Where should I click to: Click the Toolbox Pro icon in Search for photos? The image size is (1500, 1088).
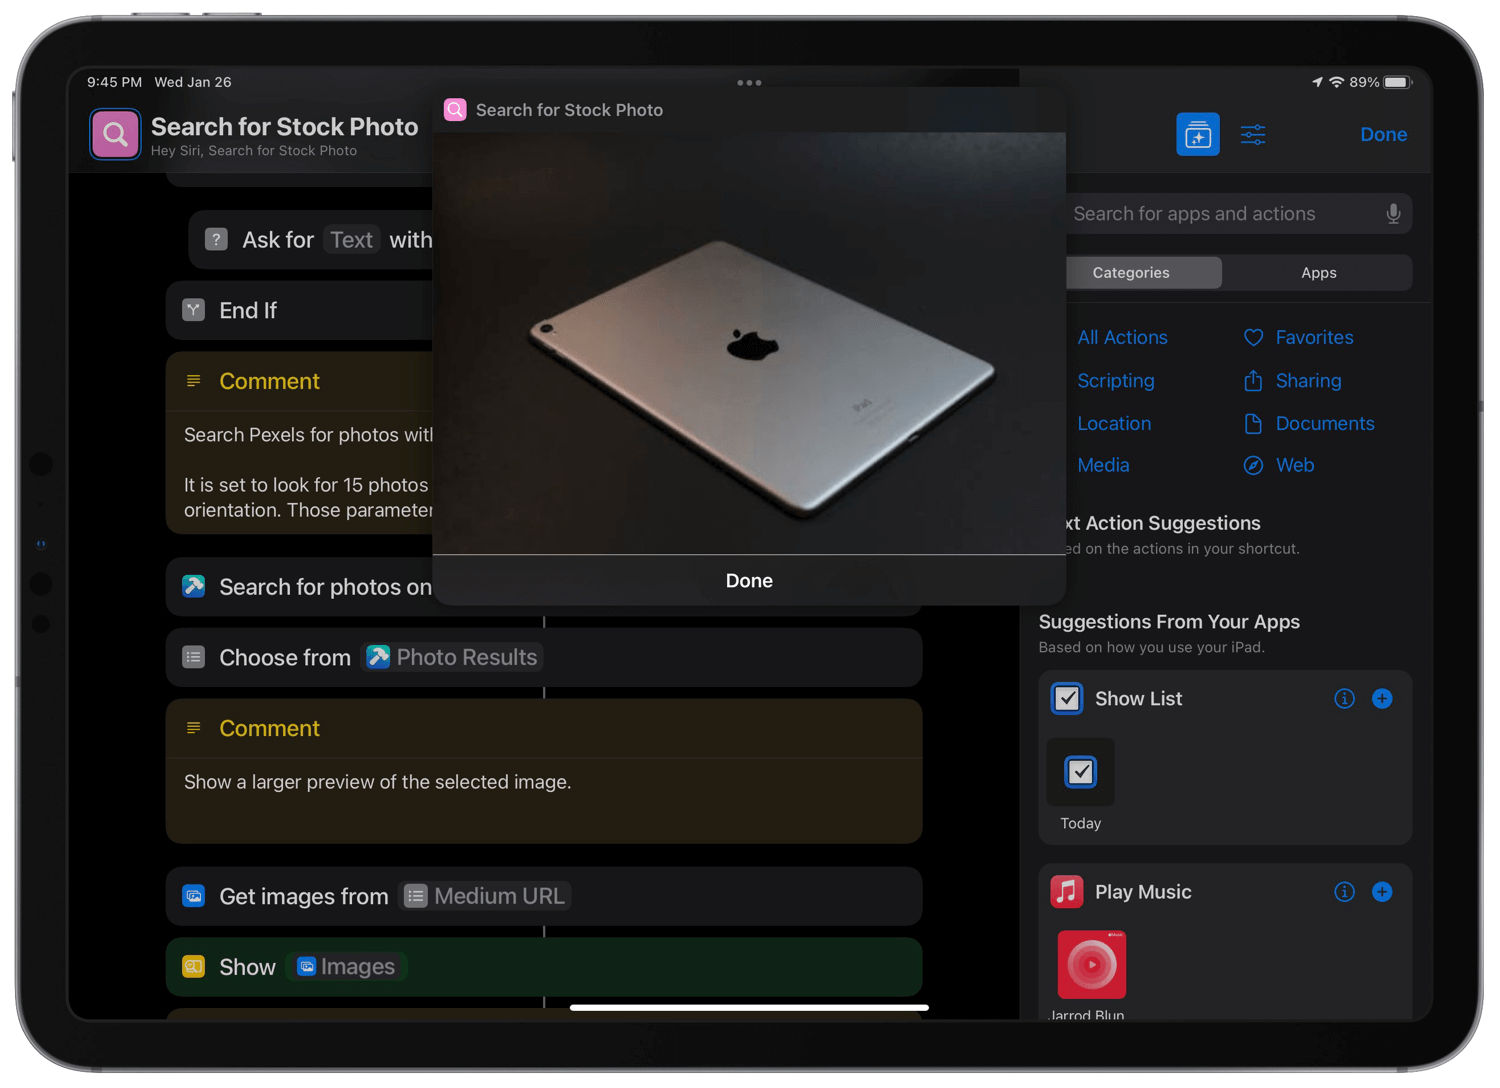tap(193, 586)
